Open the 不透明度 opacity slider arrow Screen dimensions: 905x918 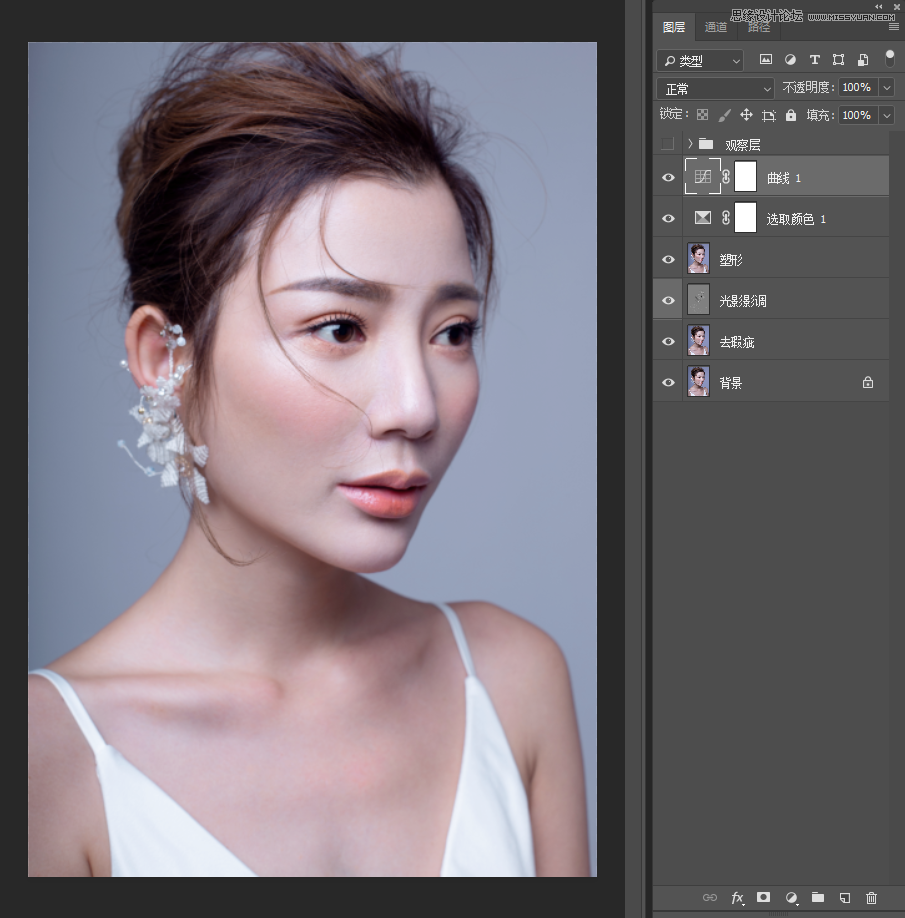pos(886,88)
